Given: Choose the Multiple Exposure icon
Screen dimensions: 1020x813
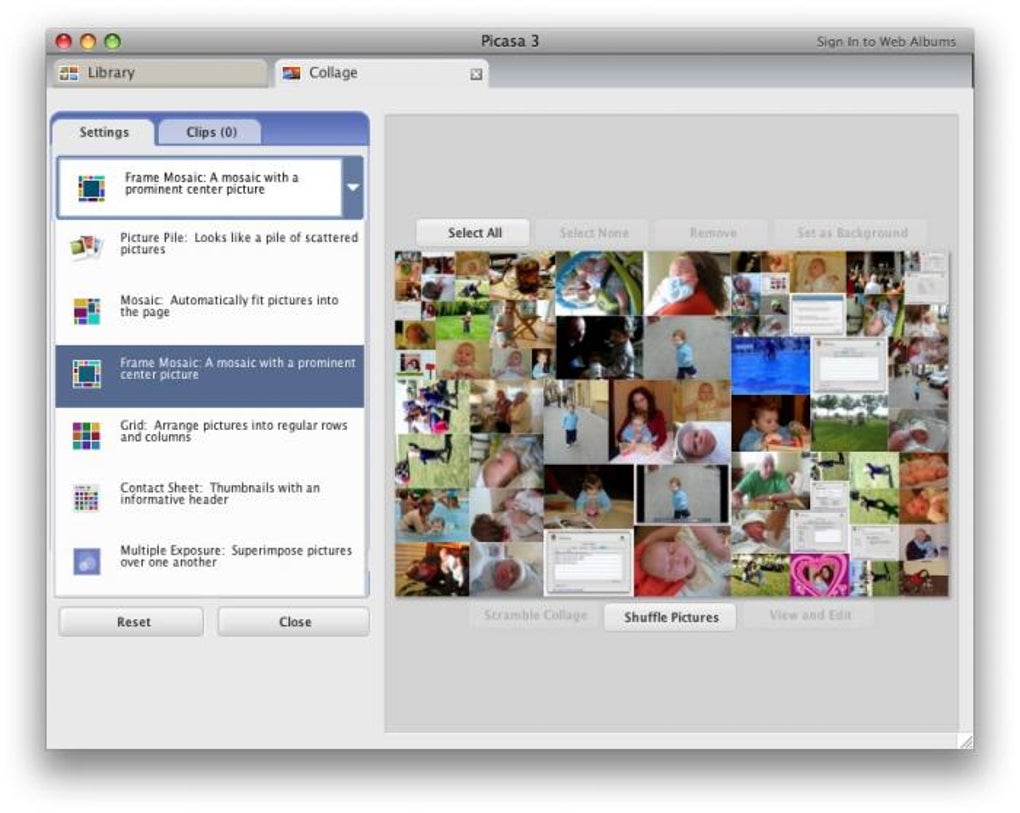Looking at the screenshot, I should [x=87, y=561].
